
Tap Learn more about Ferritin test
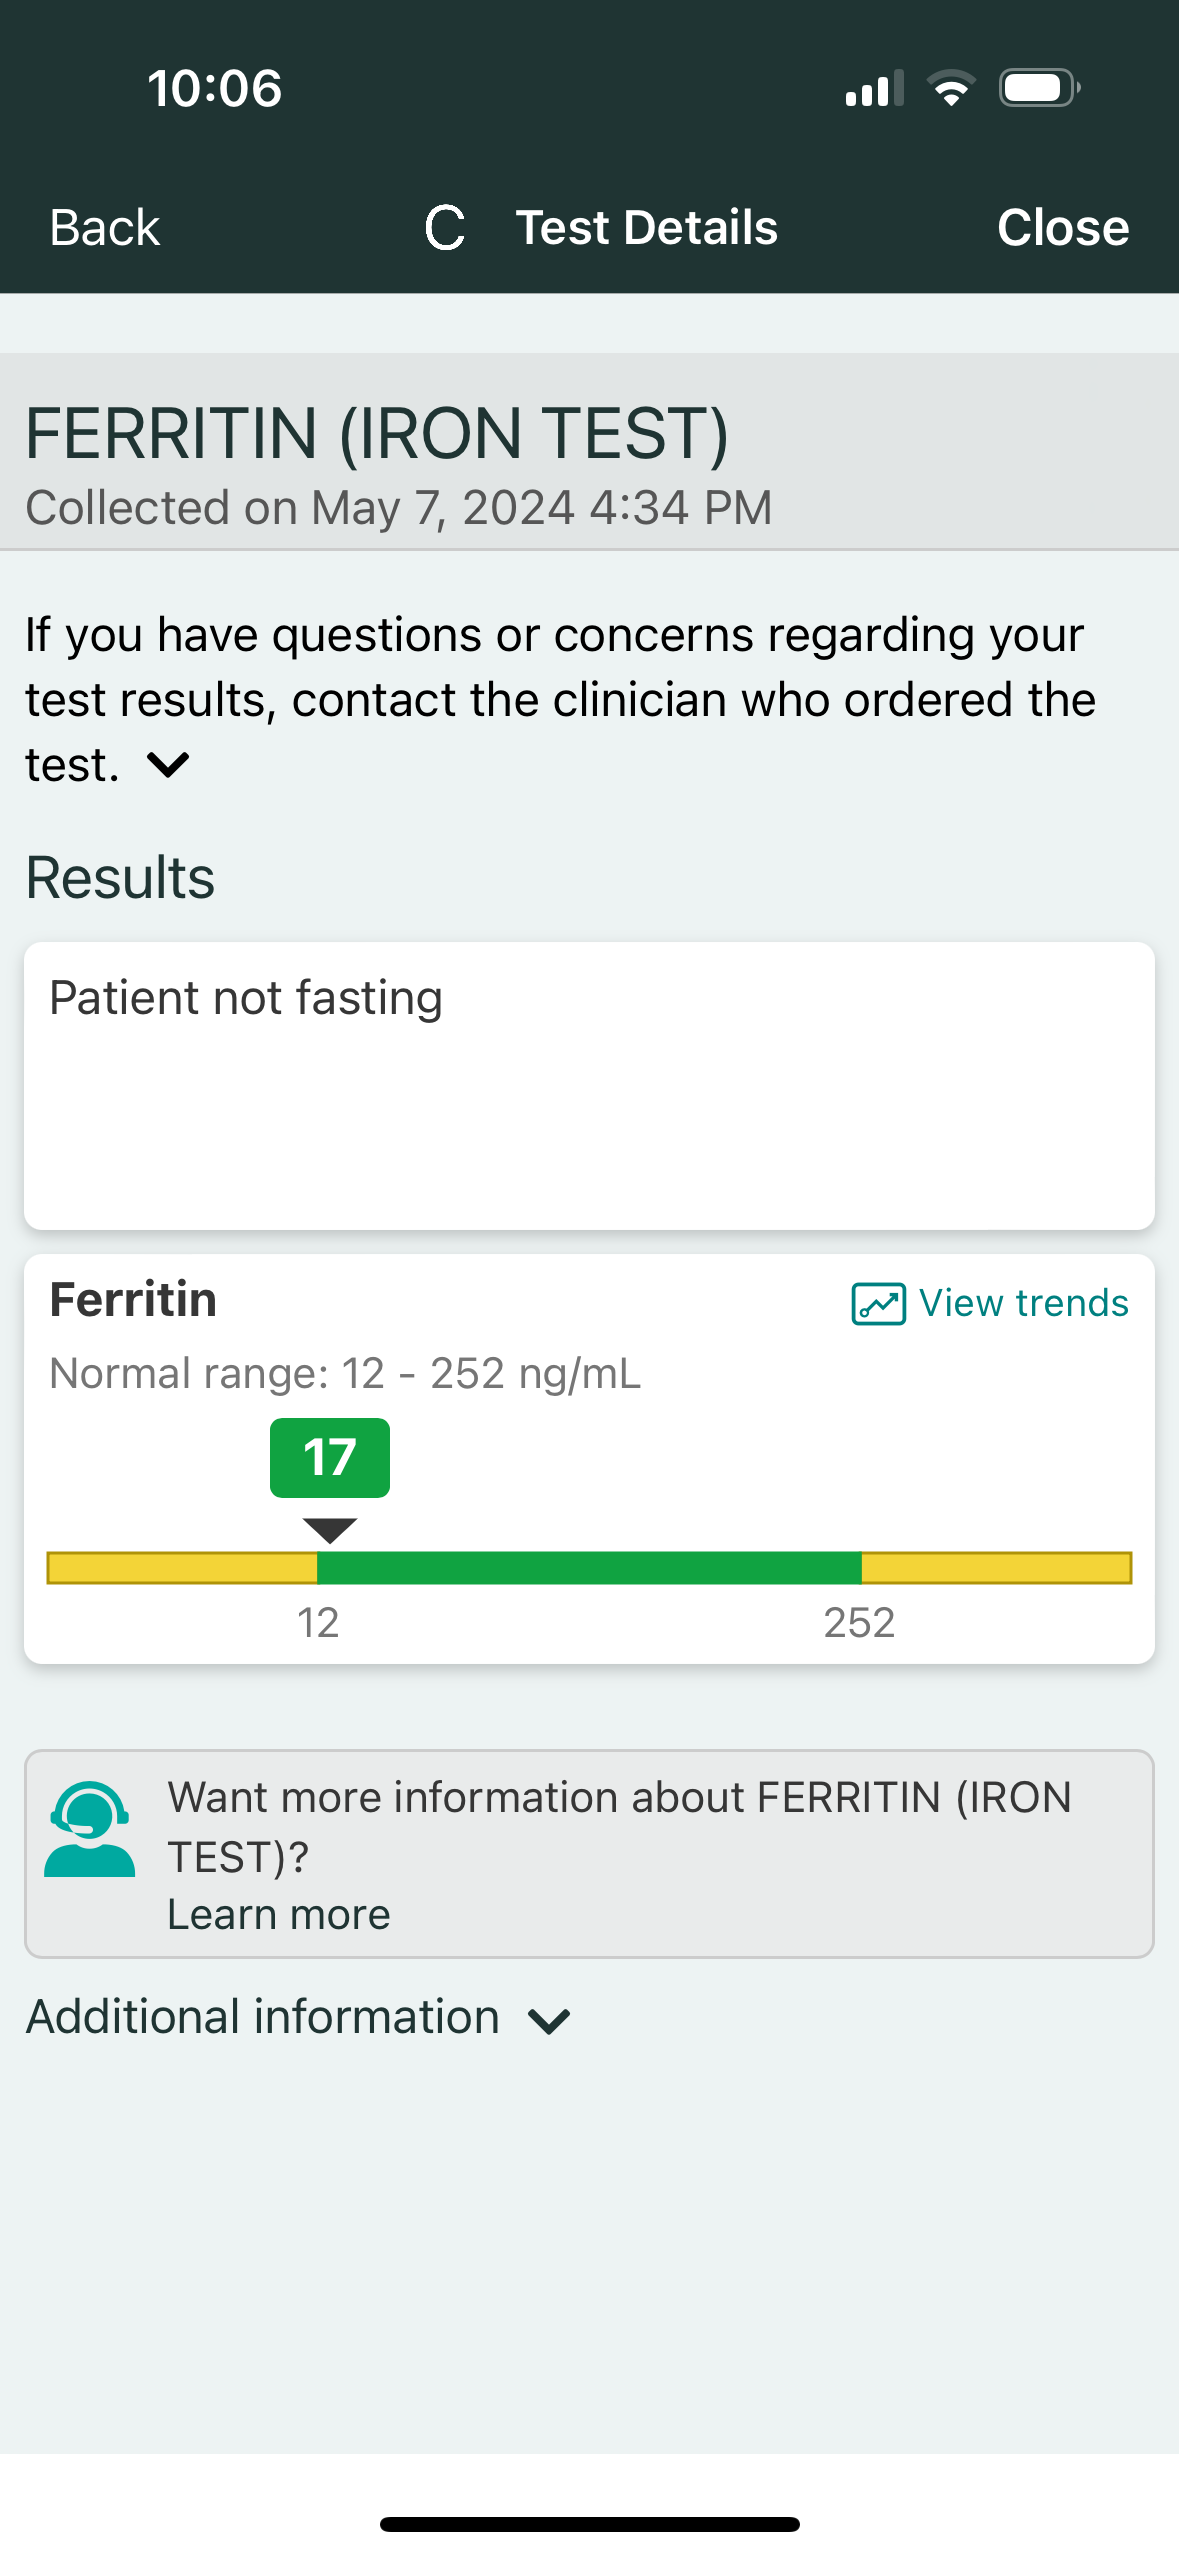[x=278, y=1915]
